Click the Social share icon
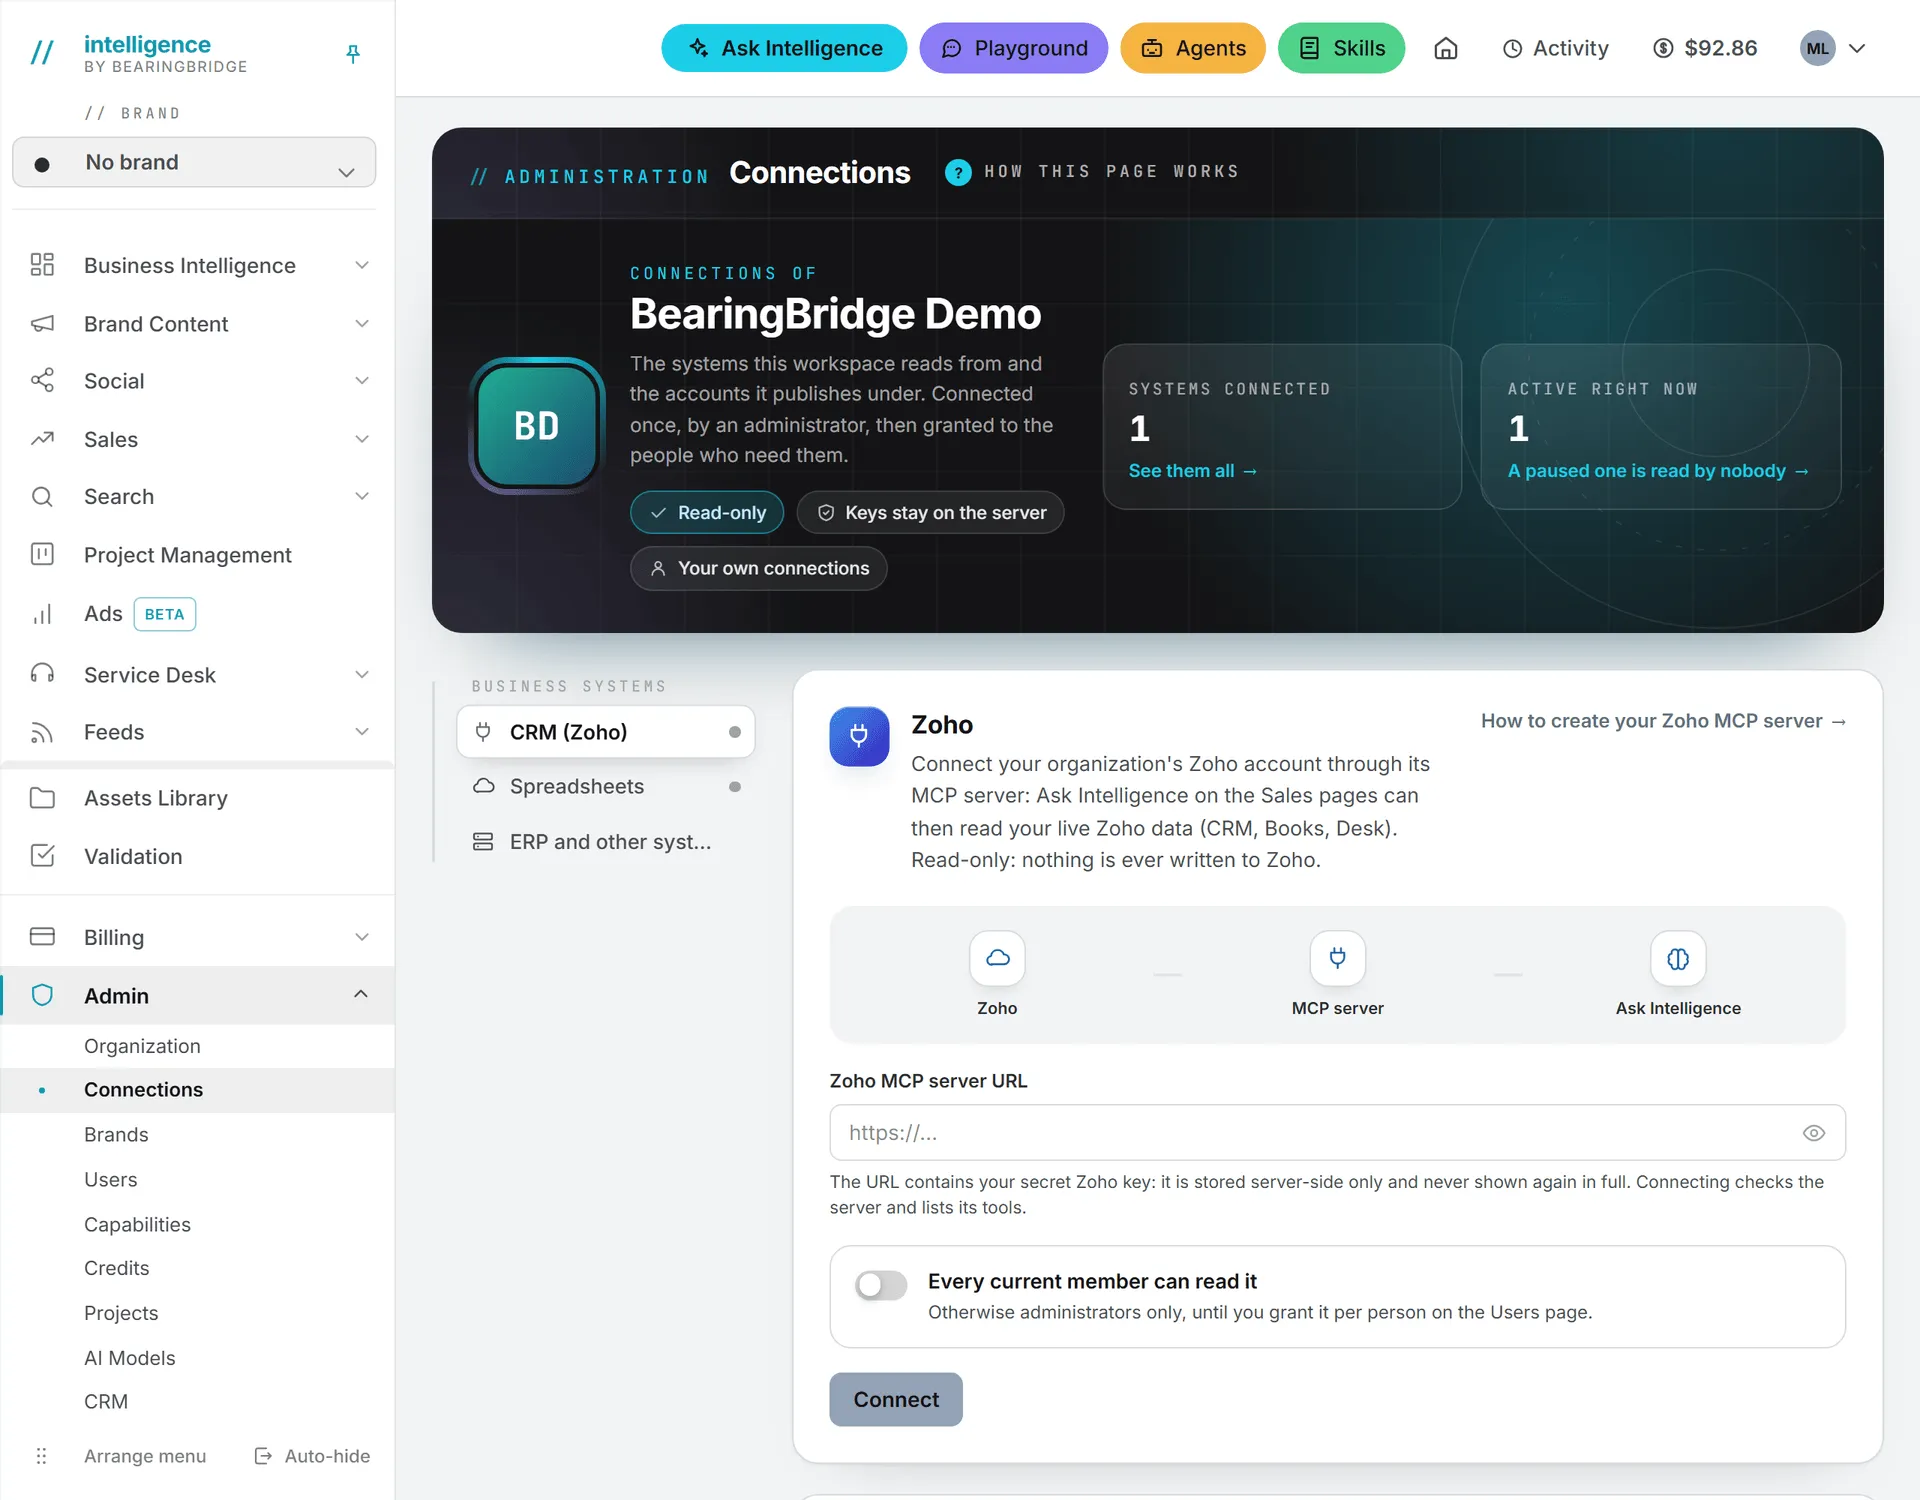The image size is (1920, 1500). [42, 380]
